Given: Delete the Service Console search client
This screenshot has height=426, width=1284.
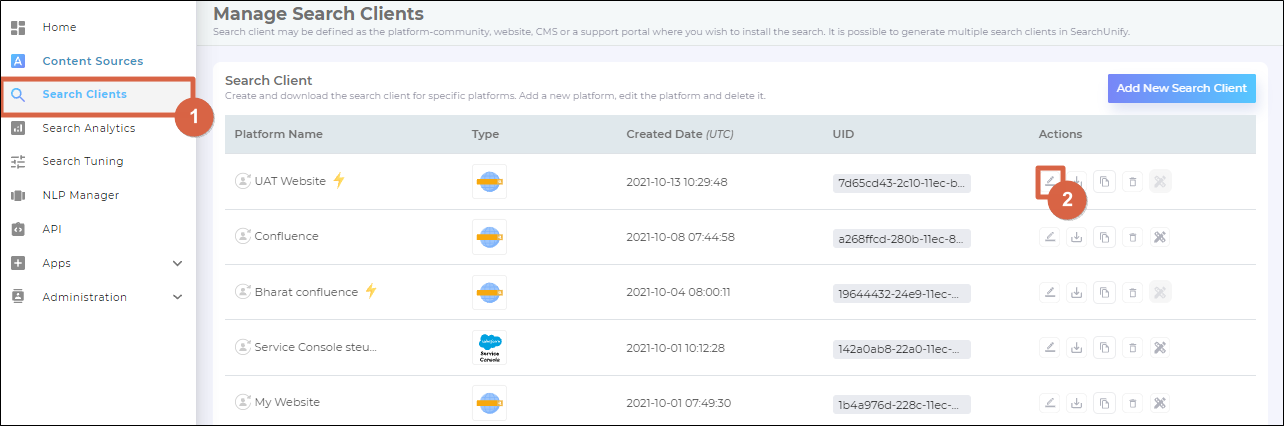Looking at the screenshot, I should click(x=1132, y=348).
